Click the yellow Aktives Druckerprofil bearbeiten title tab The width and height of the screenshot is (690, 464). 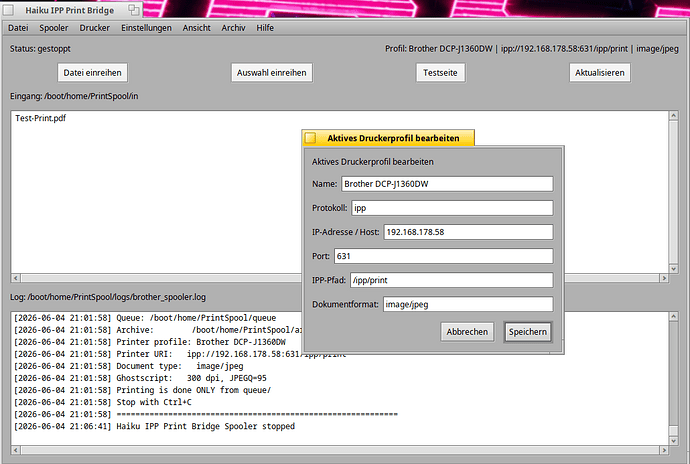(x=393, y=138)
